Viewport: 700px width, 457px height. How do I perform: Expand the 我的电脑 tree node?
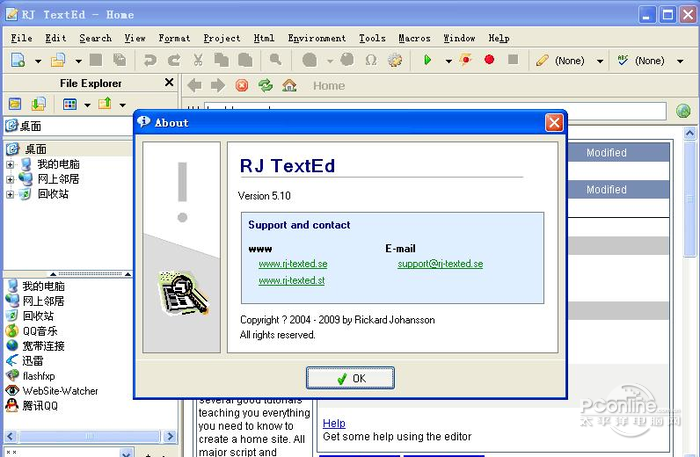[x=10, y=165]
